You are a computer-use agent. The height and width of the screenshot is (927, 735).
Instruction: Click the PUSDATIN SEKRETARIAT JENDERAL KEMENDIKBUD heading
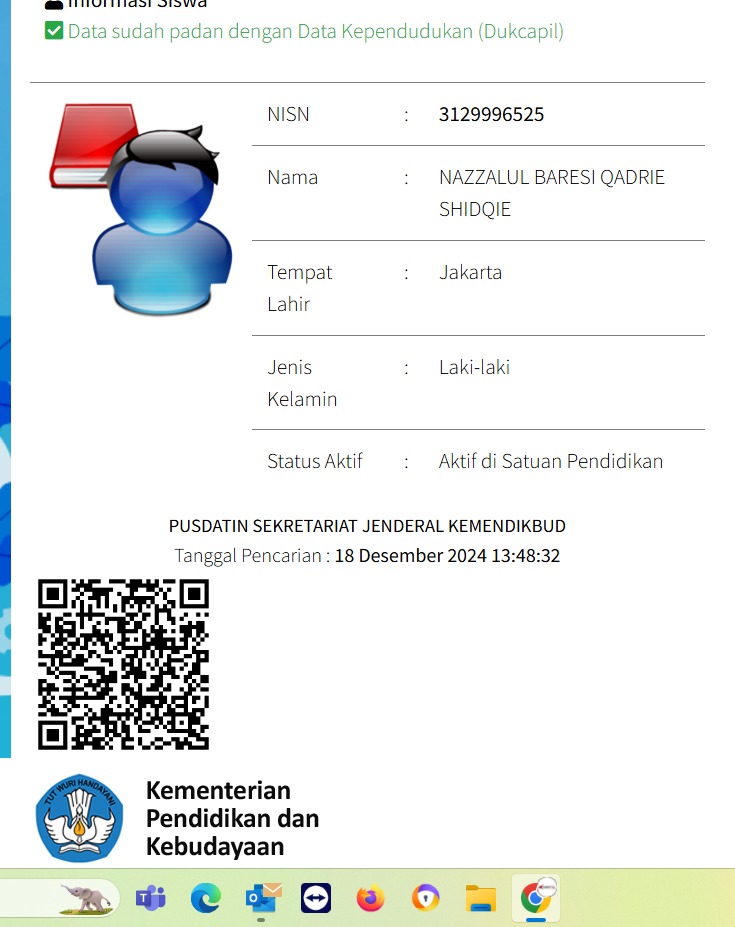pyautogui.click(x=367, y=526)
